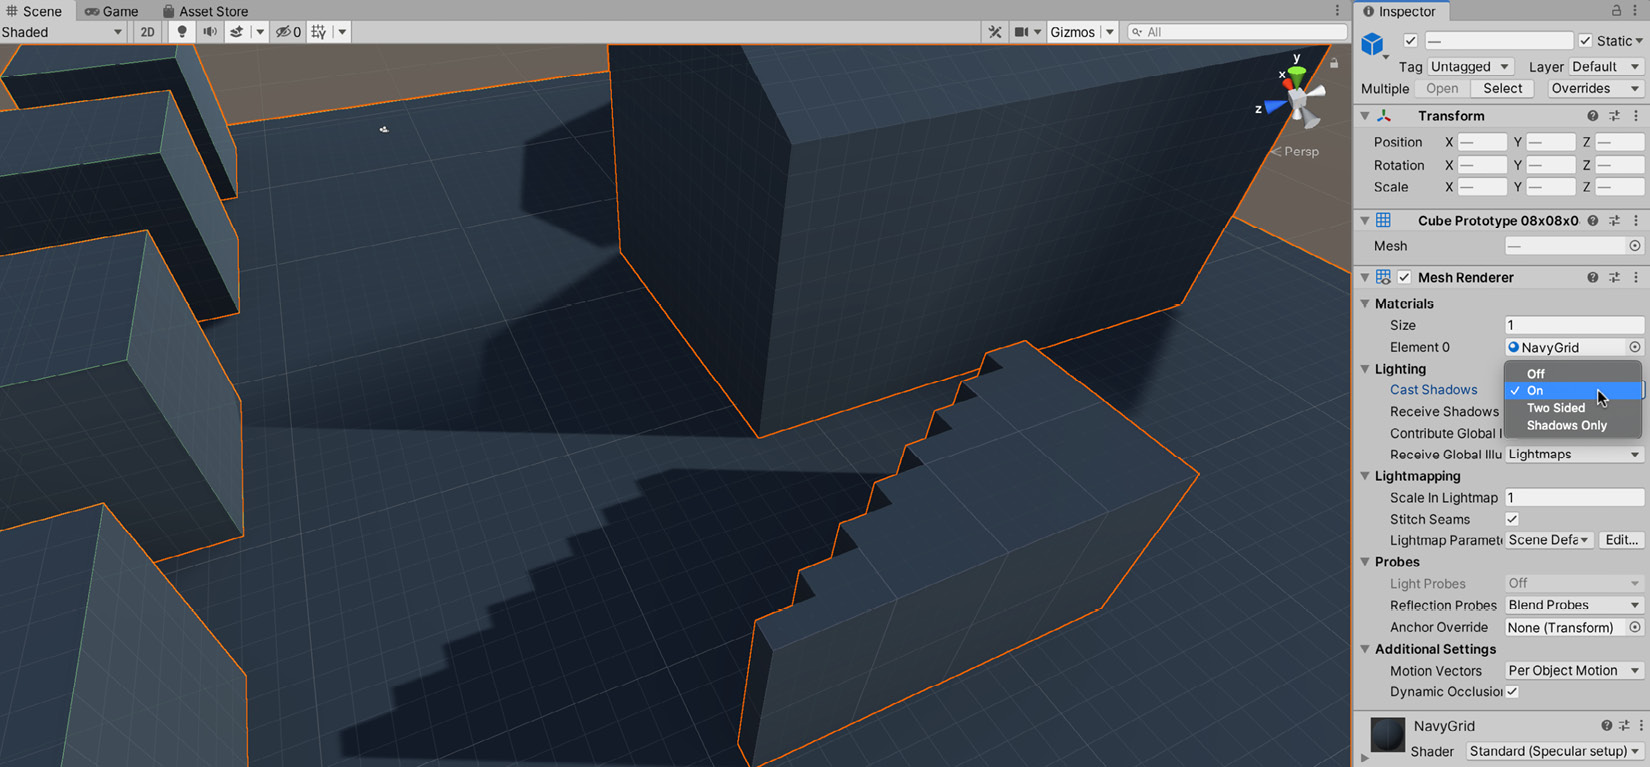Click the Mesh object picker circle
This screenshot has height=767, width=1650.
pos(1635,246)
